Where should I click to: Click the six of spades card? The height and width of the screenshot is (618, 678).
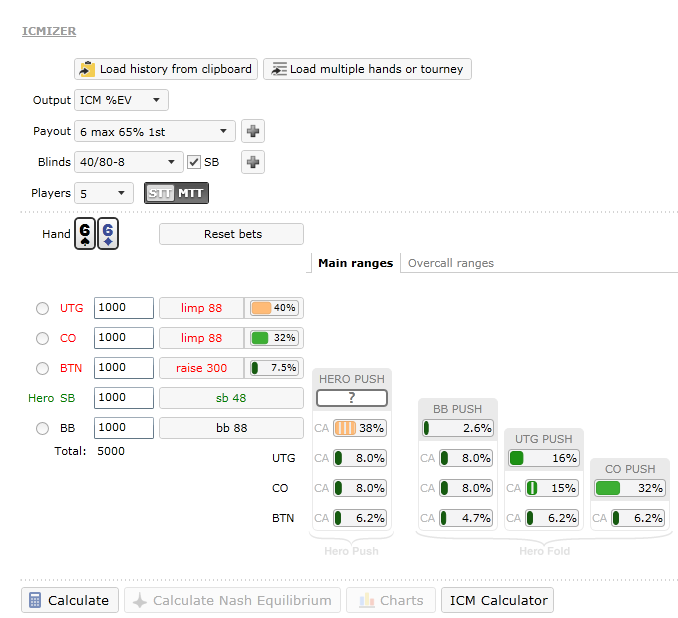coord(85,234)
